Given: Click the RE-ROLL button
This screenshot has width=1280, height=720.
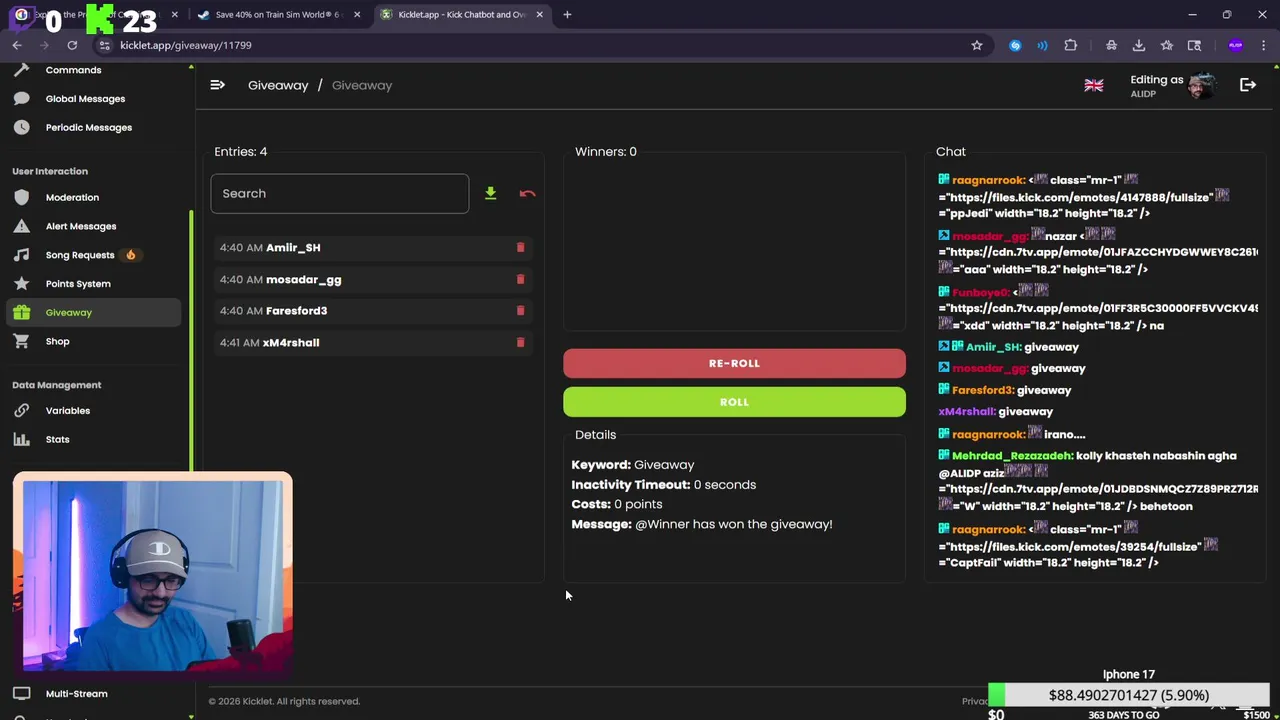Looking at the screenshot, I should pos(734,363).
